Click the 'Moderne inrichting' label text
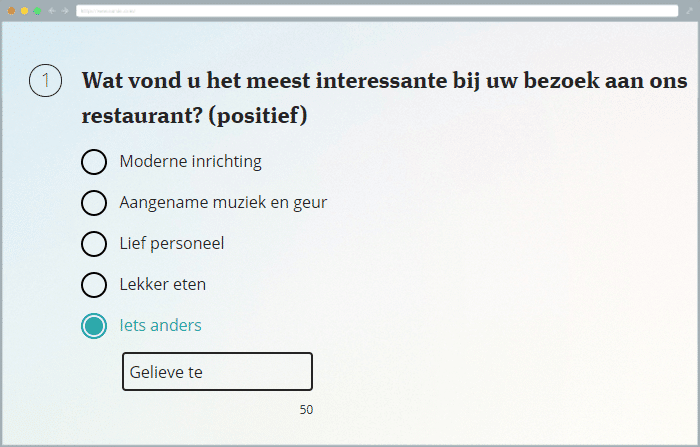 190,162
